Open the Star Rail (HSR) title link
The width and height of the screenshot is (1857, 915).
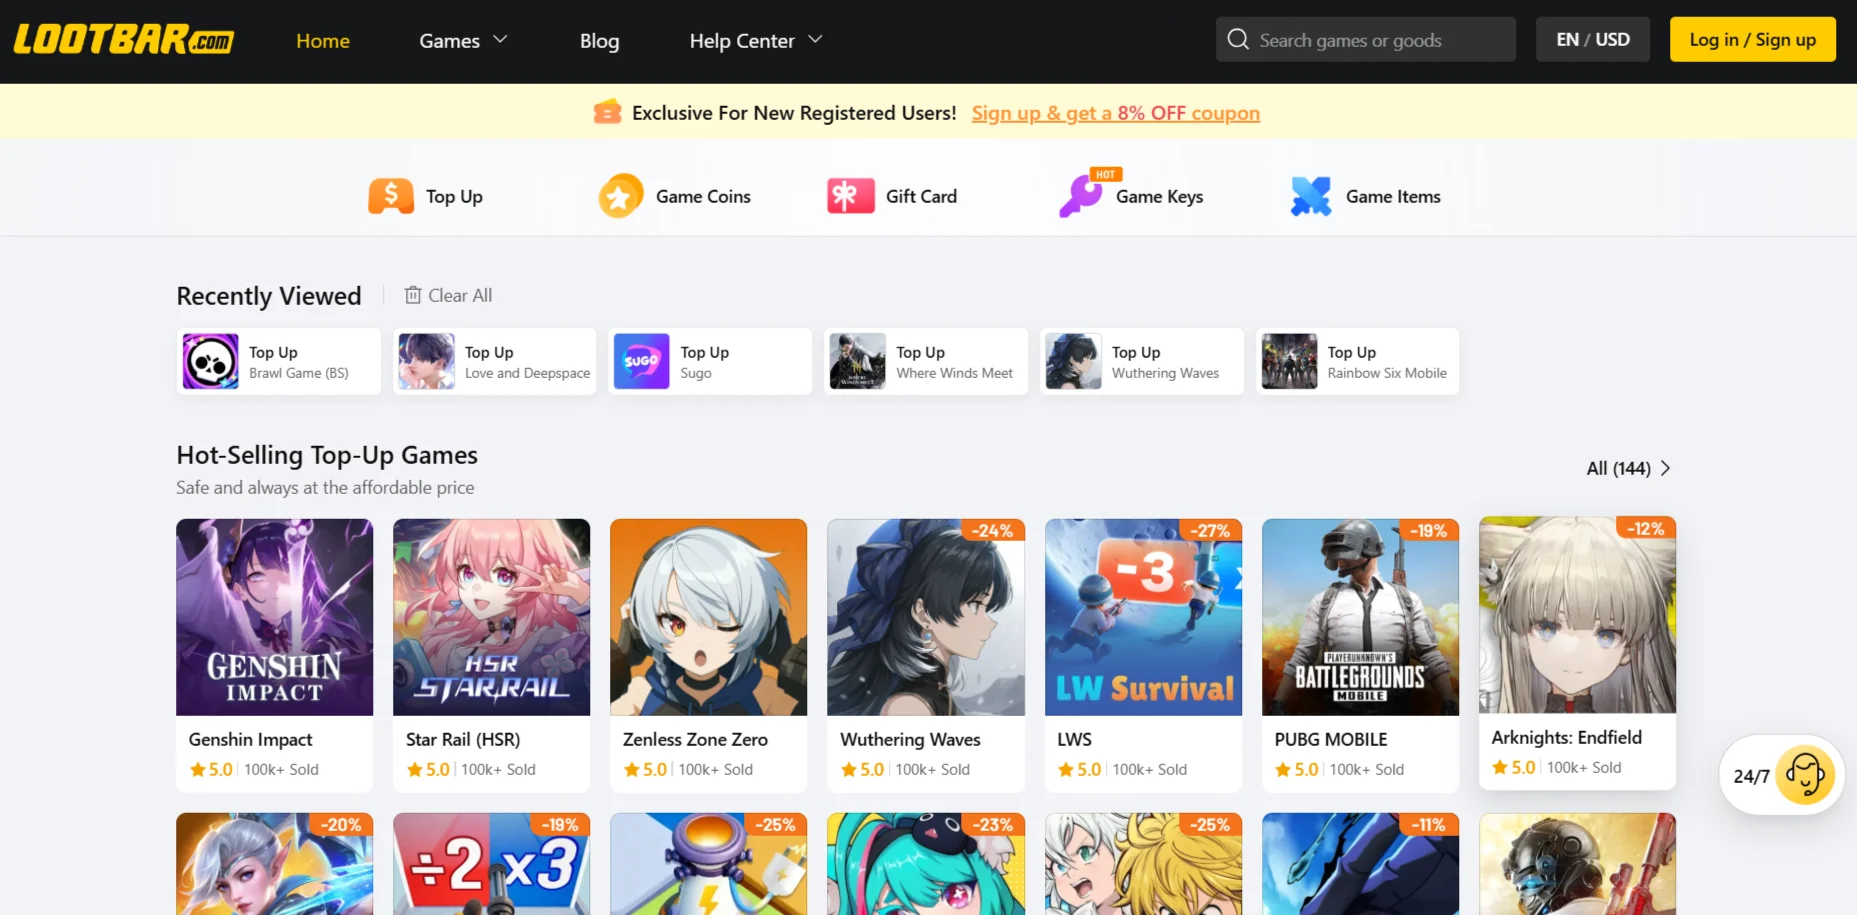[463, 739]
